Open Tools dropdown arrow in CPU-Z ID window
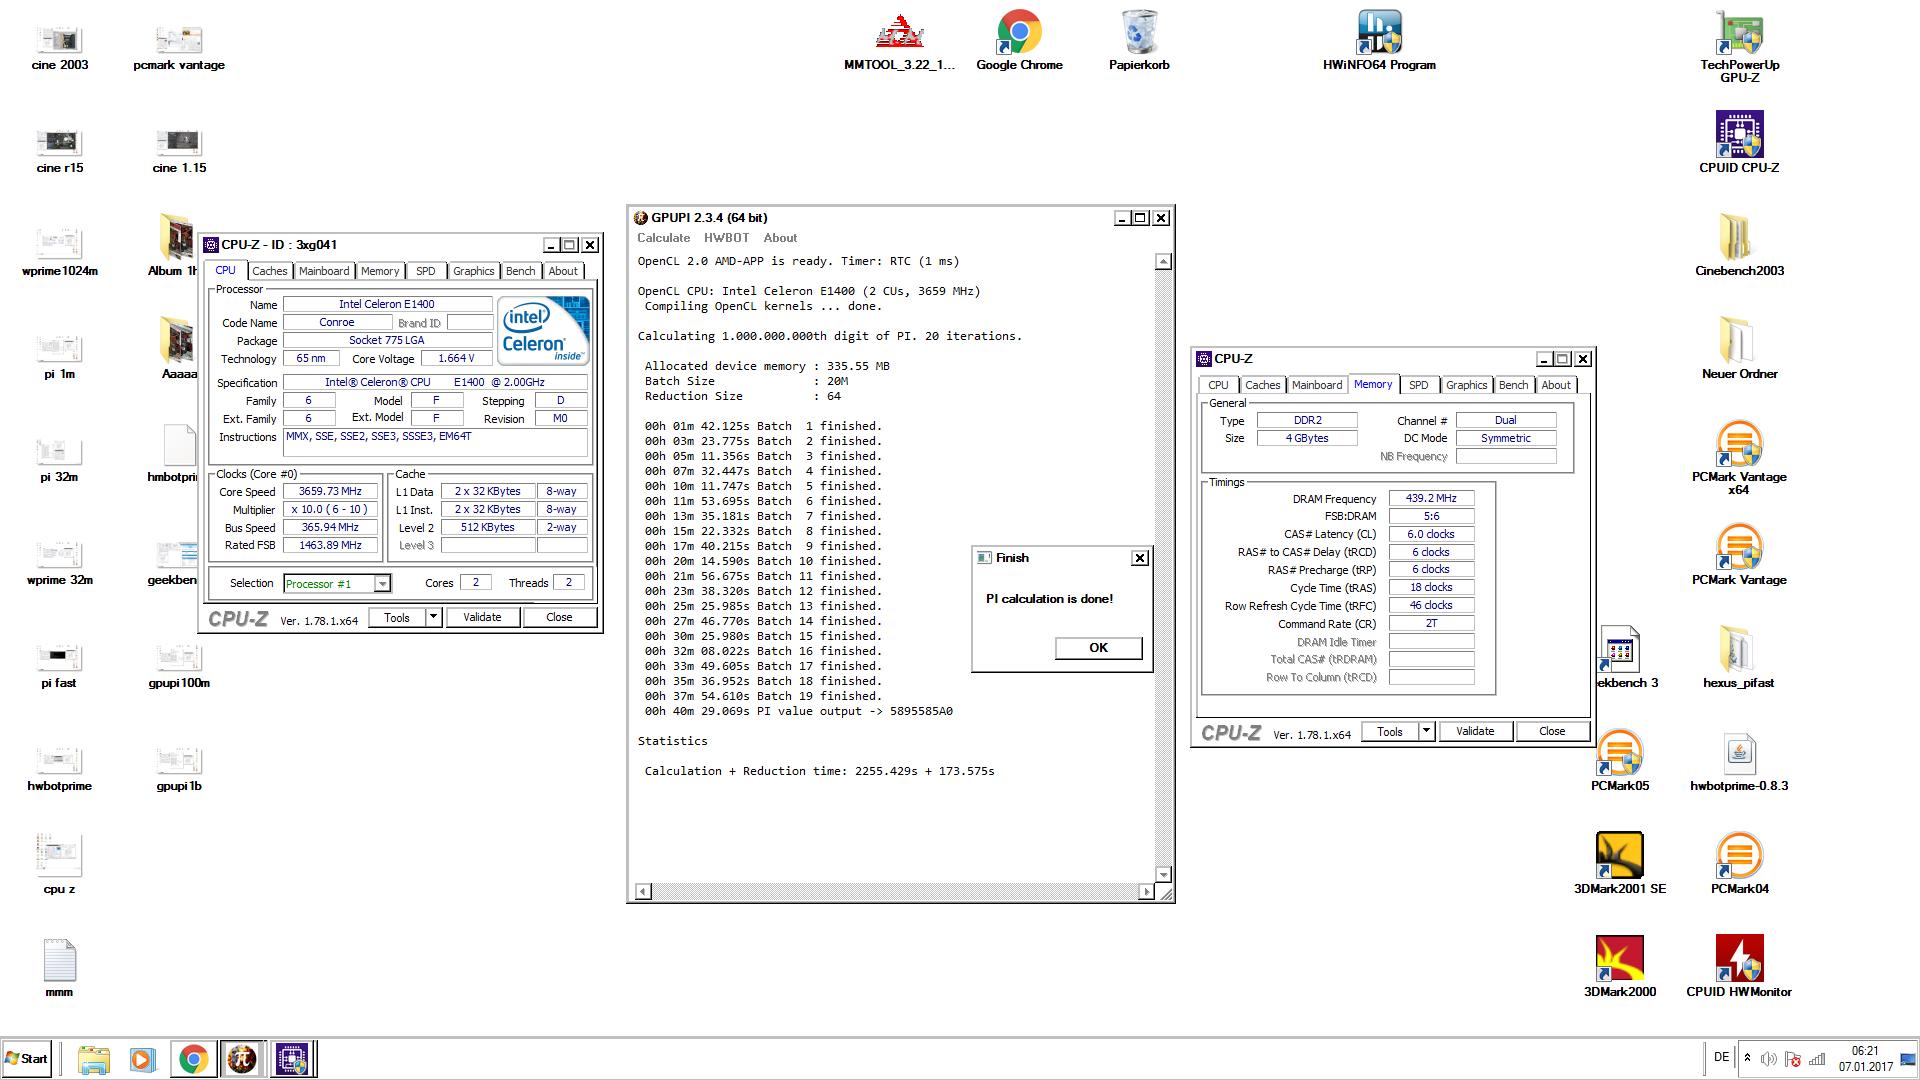 tap(433, 617)
